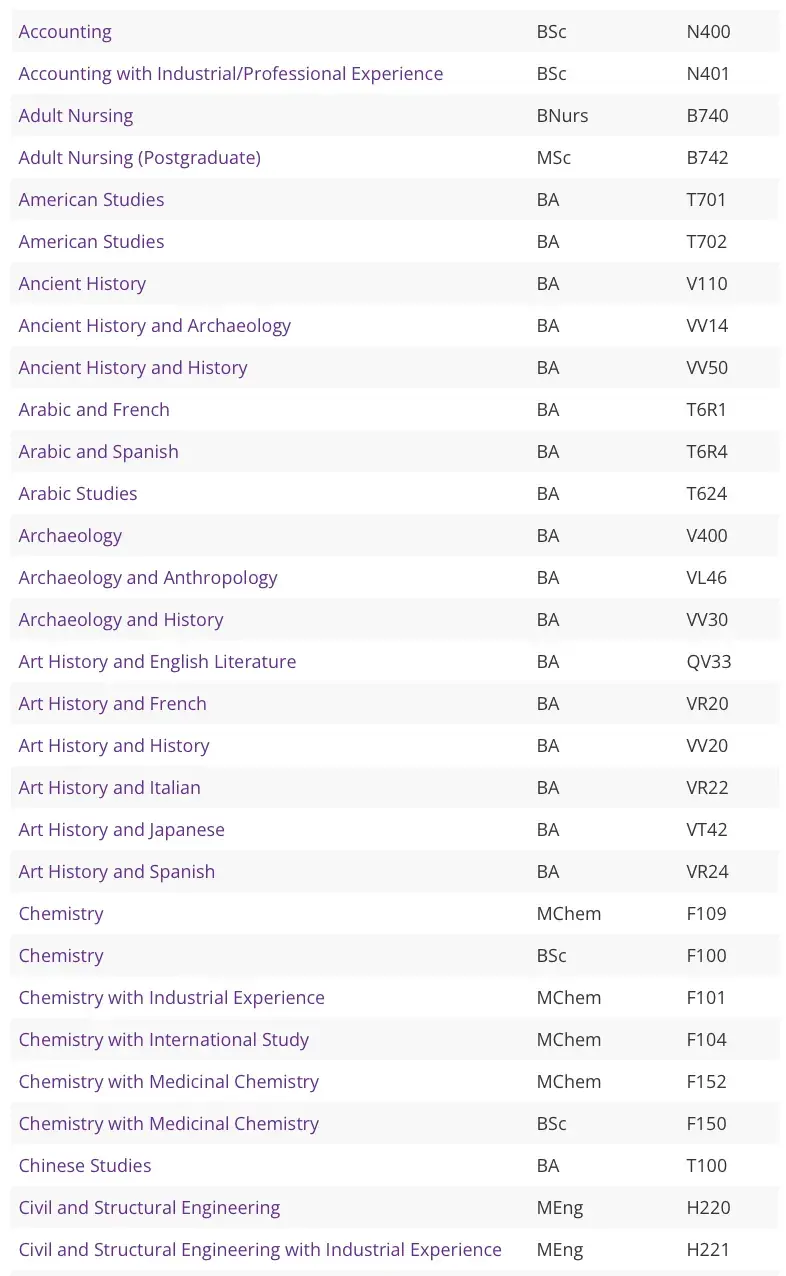Open the Chemistry BSc F100 course
Viewport: 786px width, 1276px height.
(x=61, y=956)
